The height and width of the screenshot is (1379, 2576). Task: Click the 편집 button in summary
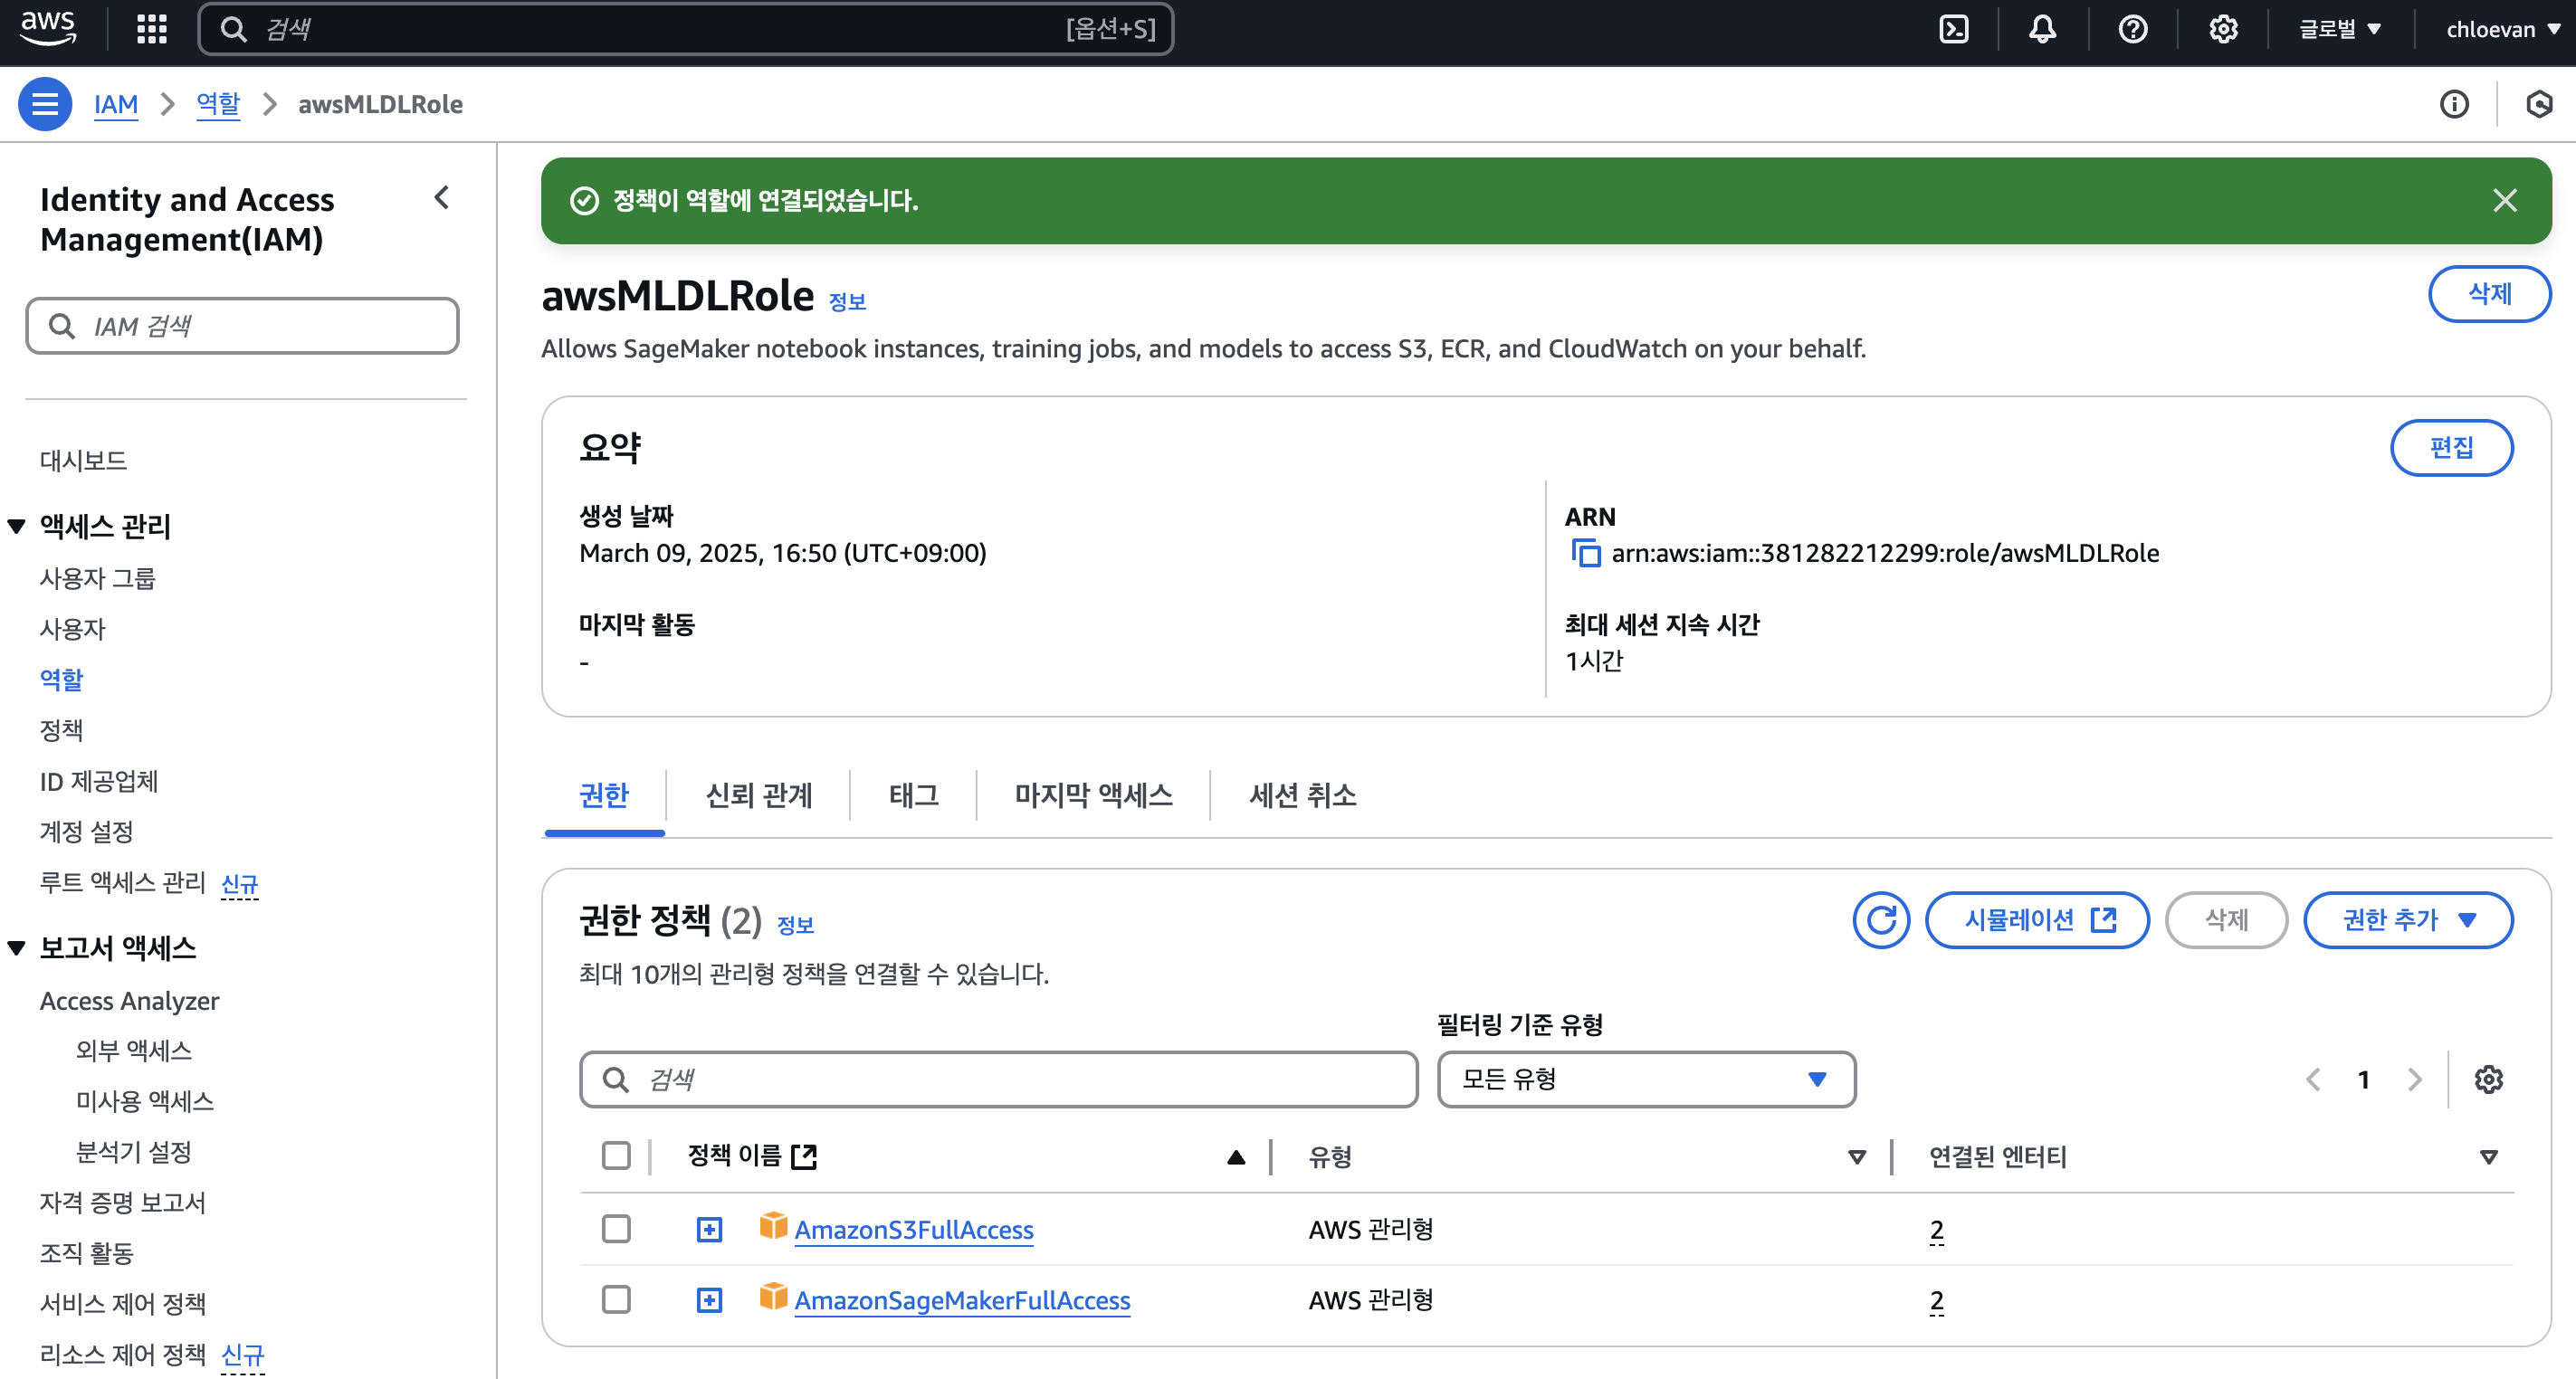point(2451,447)
